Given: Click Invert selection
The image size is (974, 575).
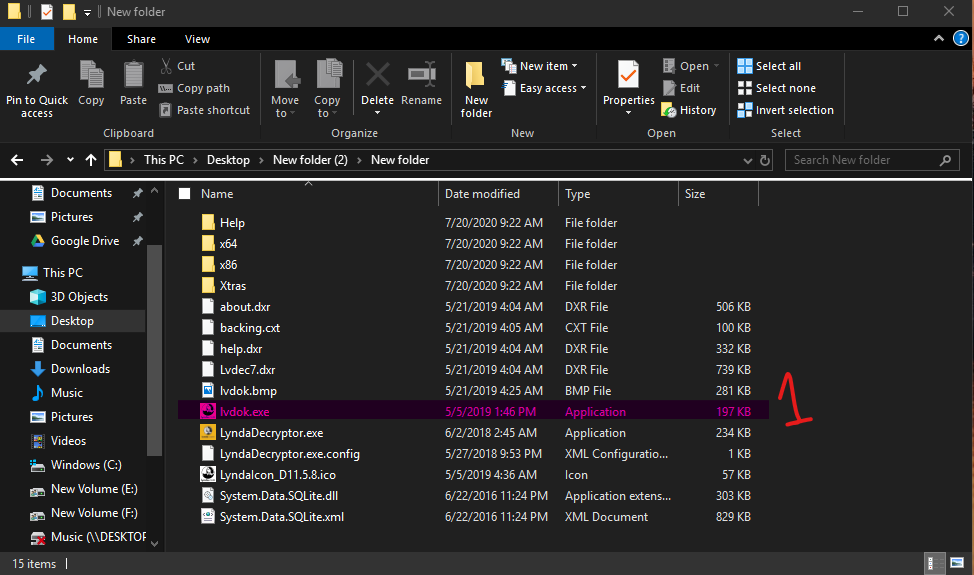Looking at the screenshot, I should point(786,110).
